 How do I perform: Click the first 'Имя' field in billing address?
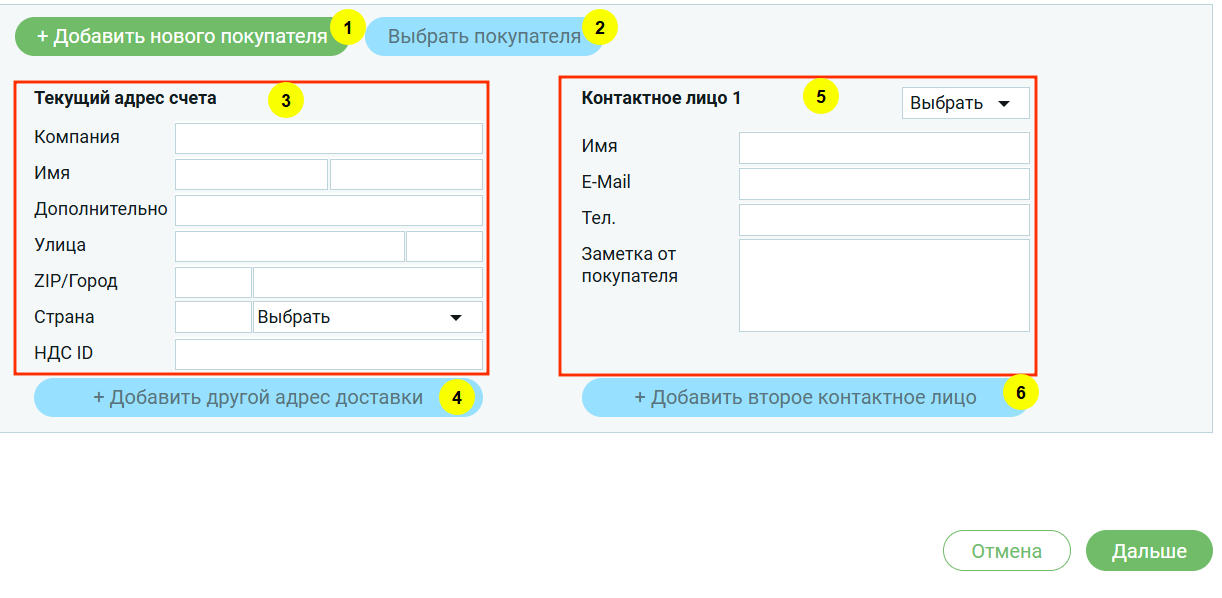[x=251, y=174]
